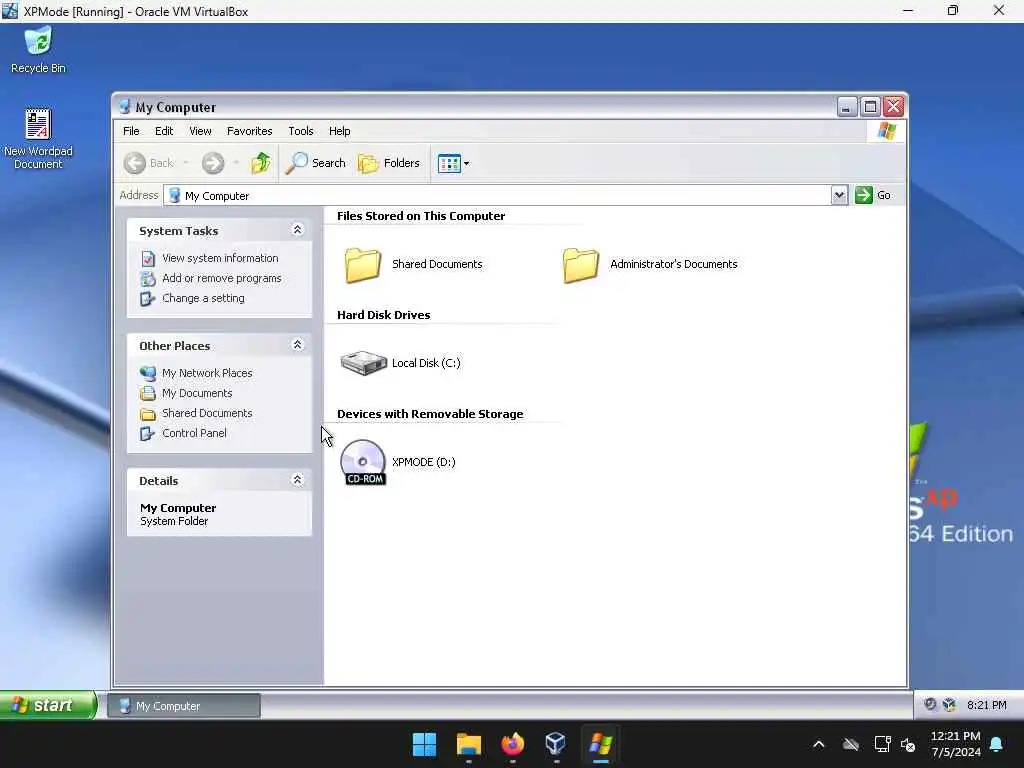This screenshot has width=1024, height=768.
Task: Click Add or remove programs link
Action: tap(221, 278)
